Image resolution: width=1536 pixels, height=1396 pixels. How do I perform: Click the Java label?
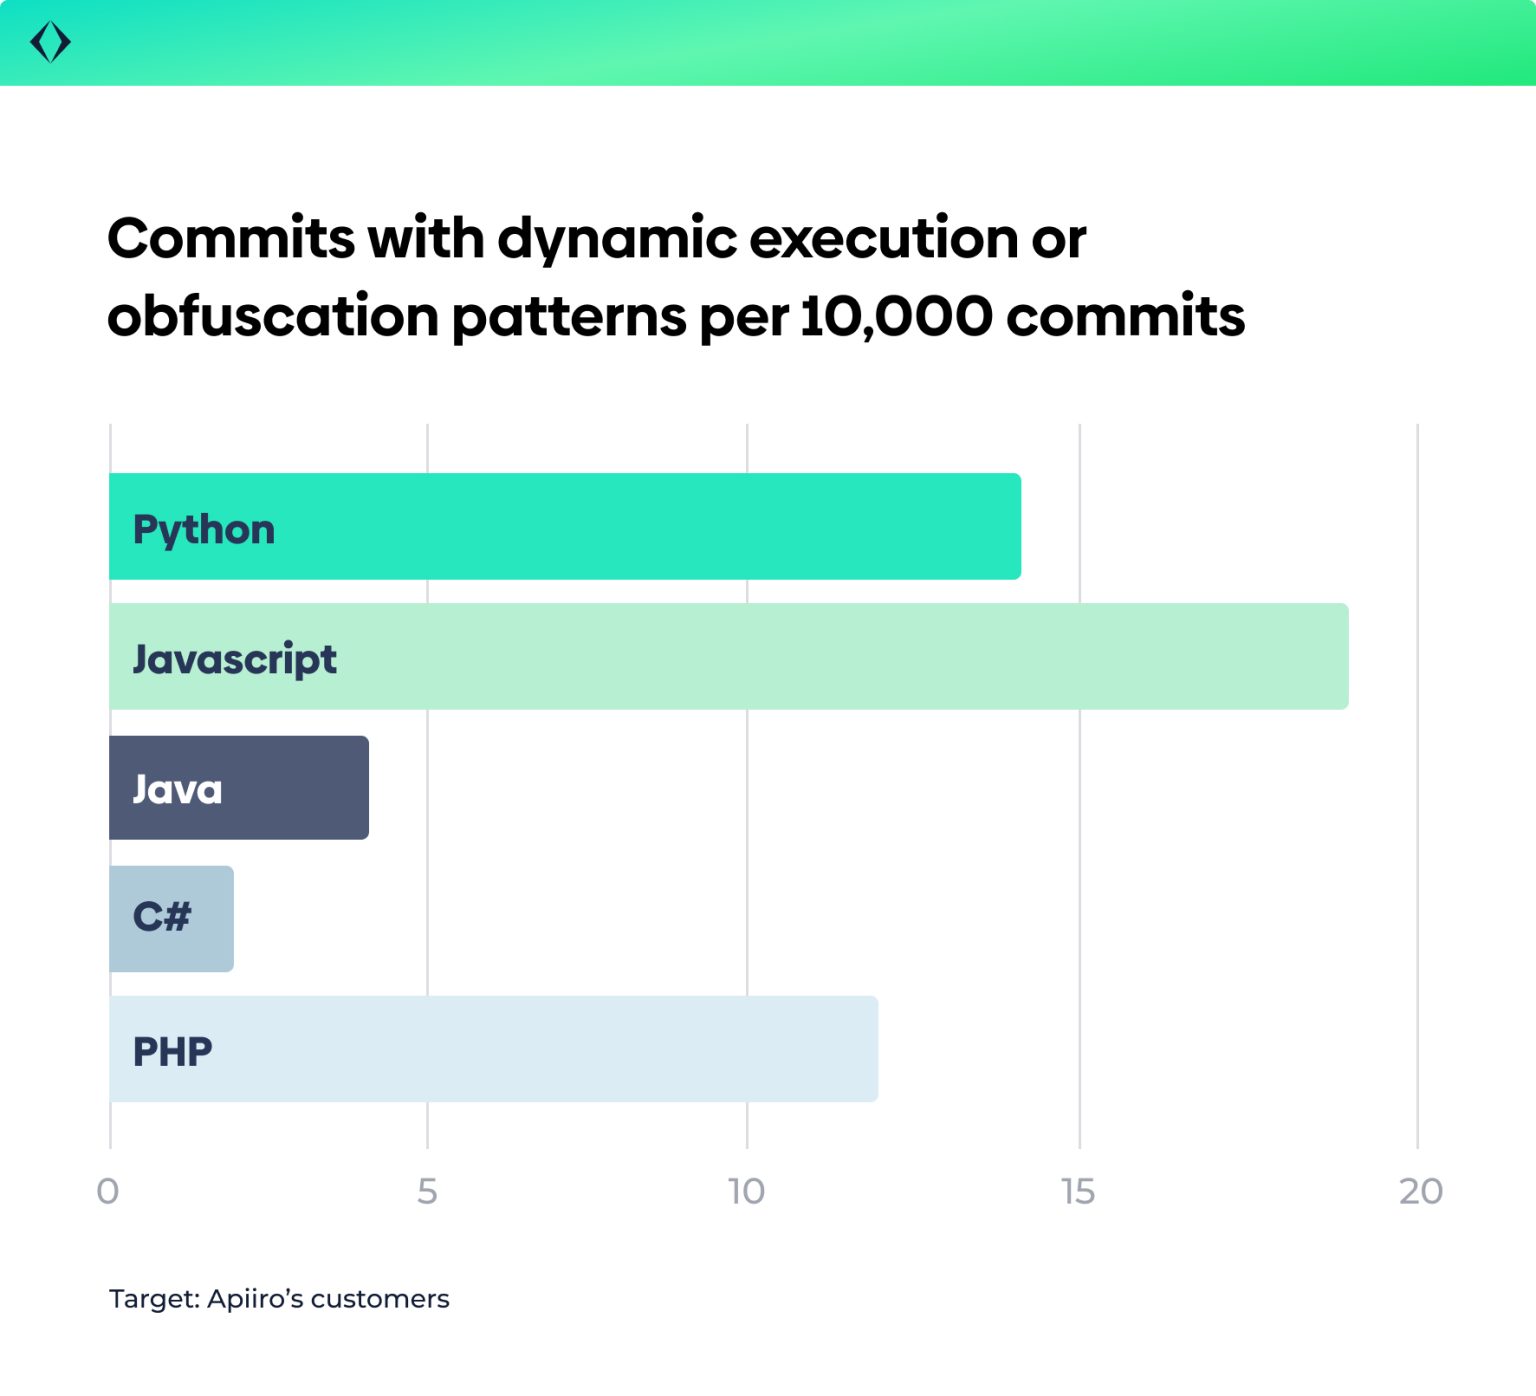pos(177,789)
